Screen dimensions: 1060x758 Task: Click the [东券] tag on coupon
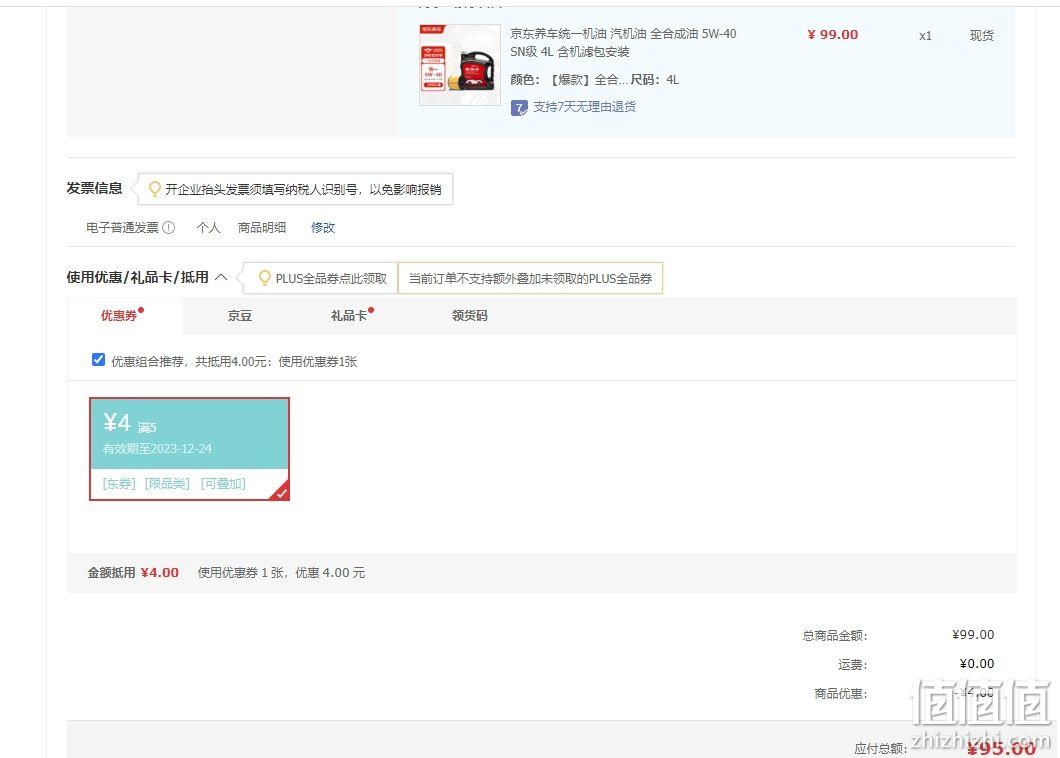[119, 483]
